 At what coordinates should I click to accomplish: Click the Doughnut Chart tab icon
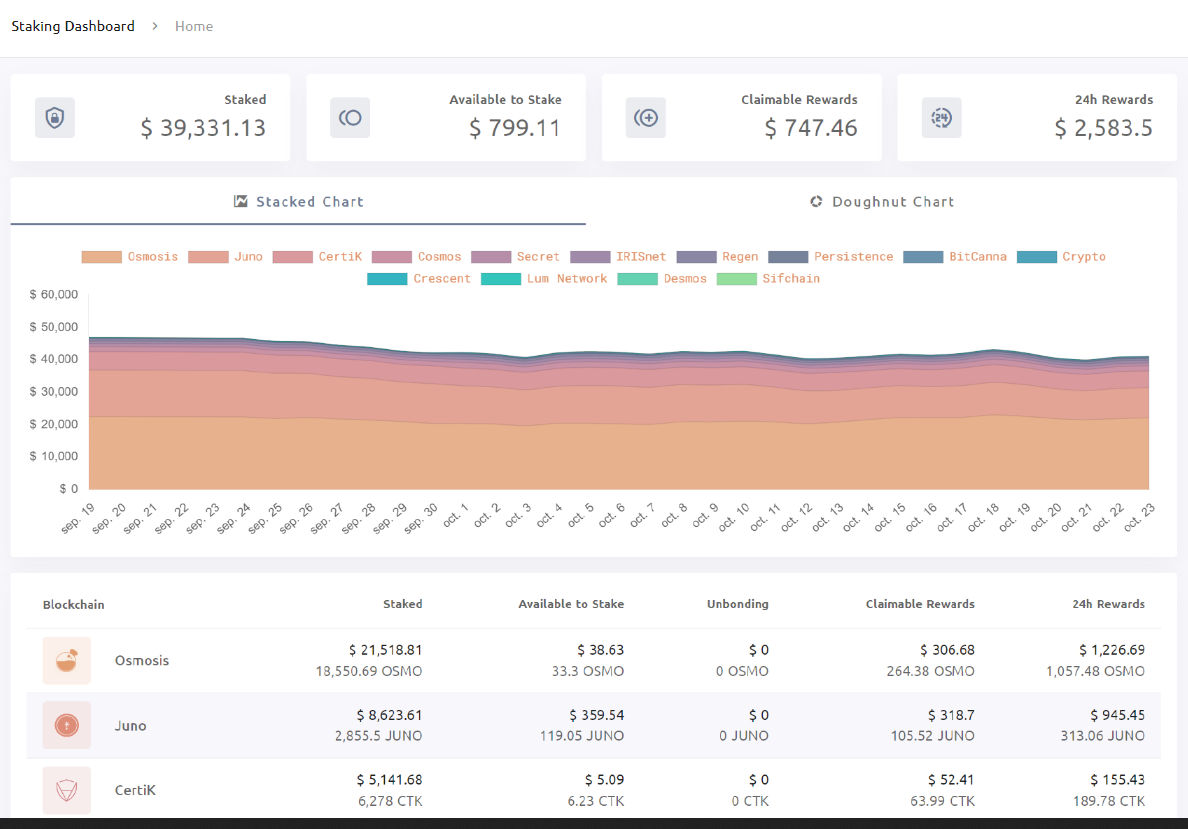click(x=816, y=202)
